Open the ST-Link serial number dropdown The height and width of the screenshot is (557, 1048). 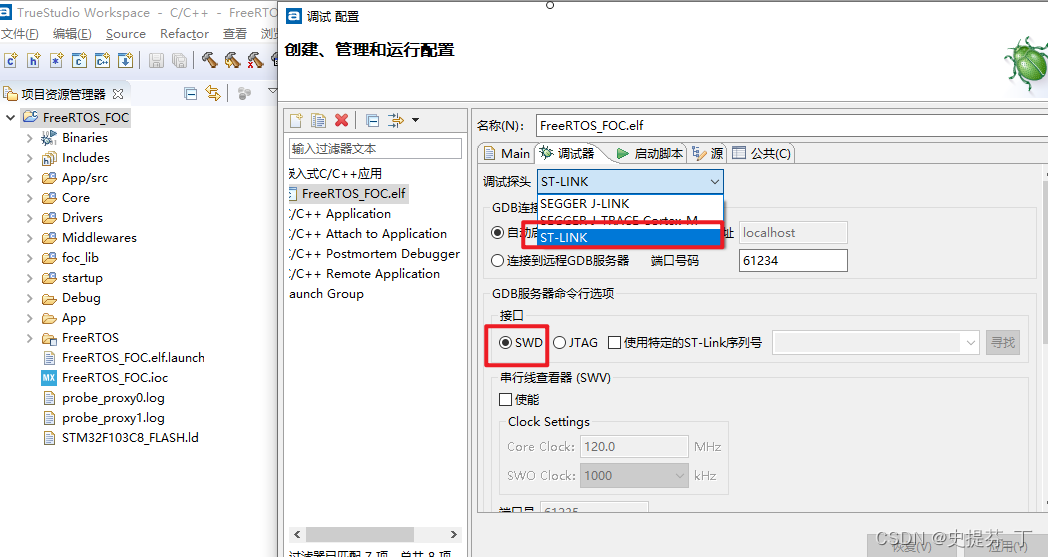click(x=970, y=342)
